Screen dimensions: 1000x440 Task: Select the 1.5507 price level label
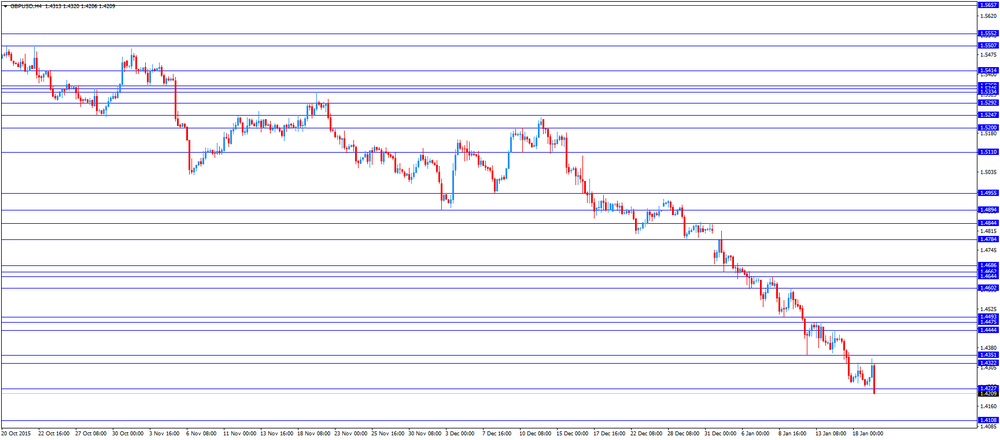coord(988,45)
